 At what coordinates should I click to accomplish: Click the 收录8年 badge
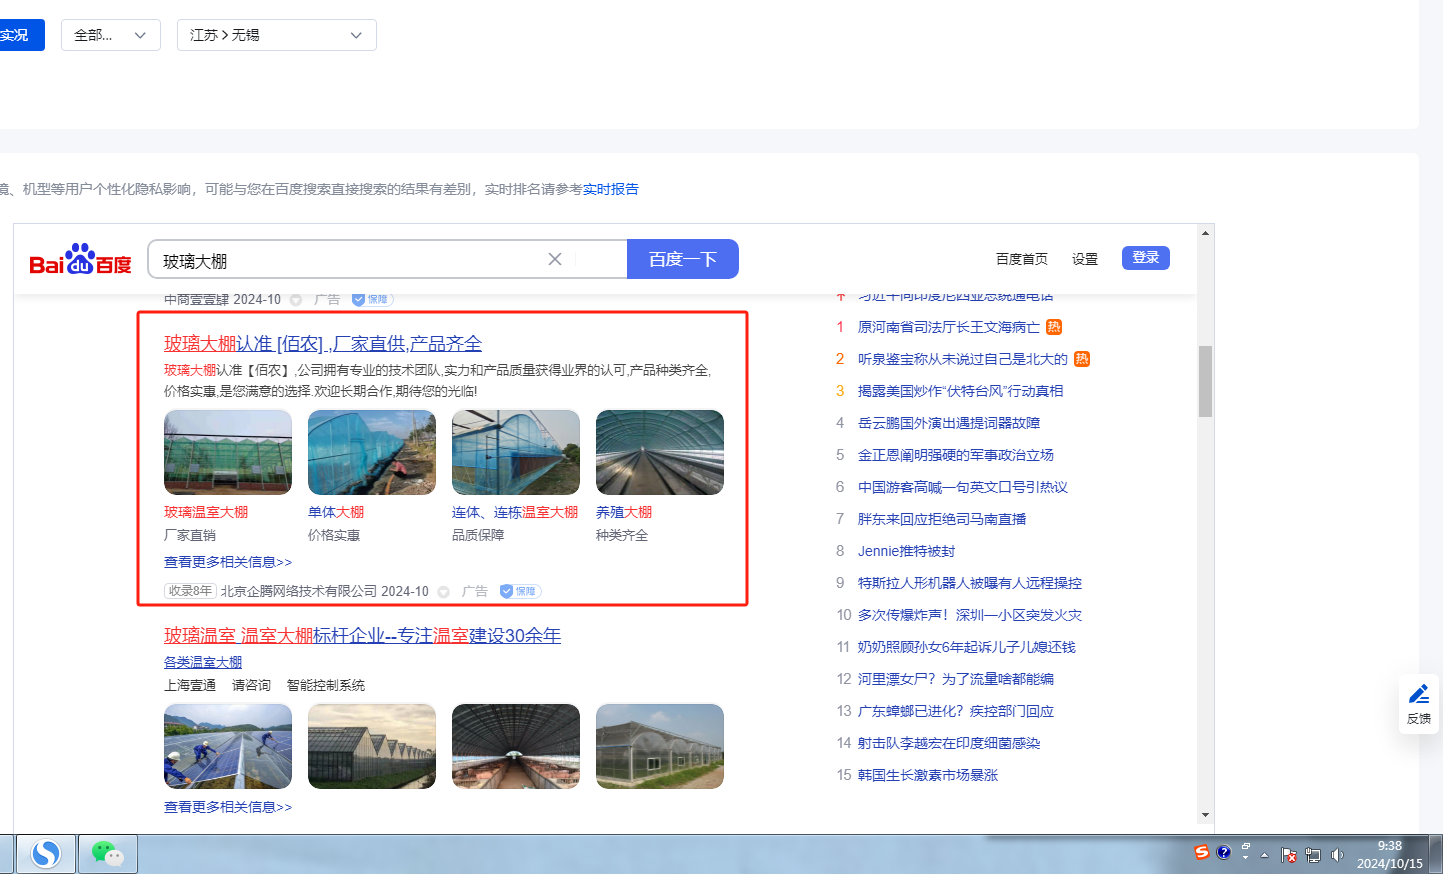coord(190,591)
